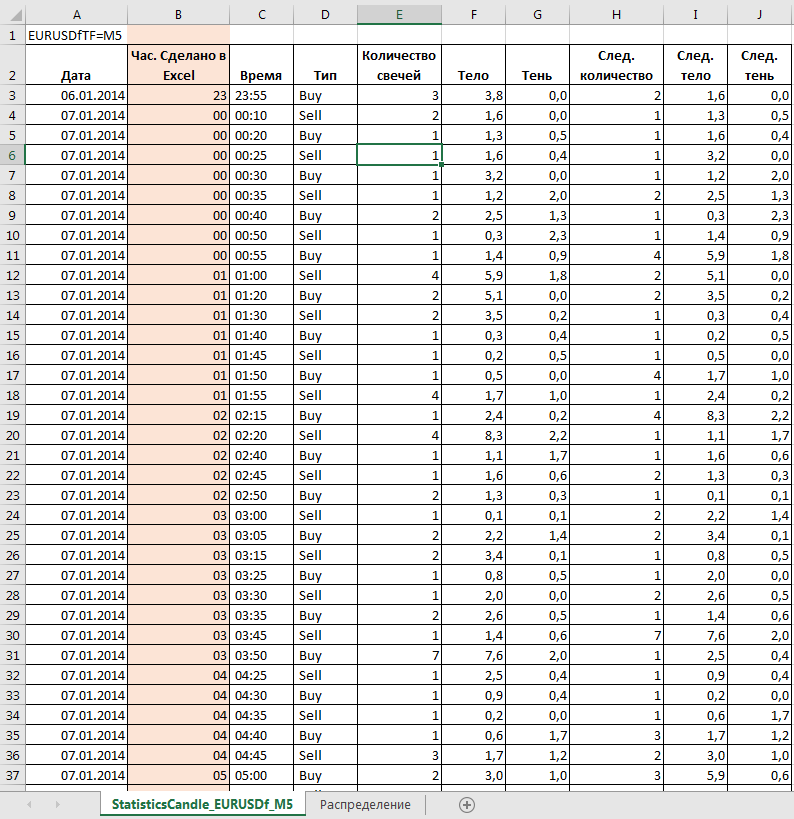Image resolution: width=794 pixels, height=819 pixels.
Task: Select time cell 01:55
Action: (262, 395)
